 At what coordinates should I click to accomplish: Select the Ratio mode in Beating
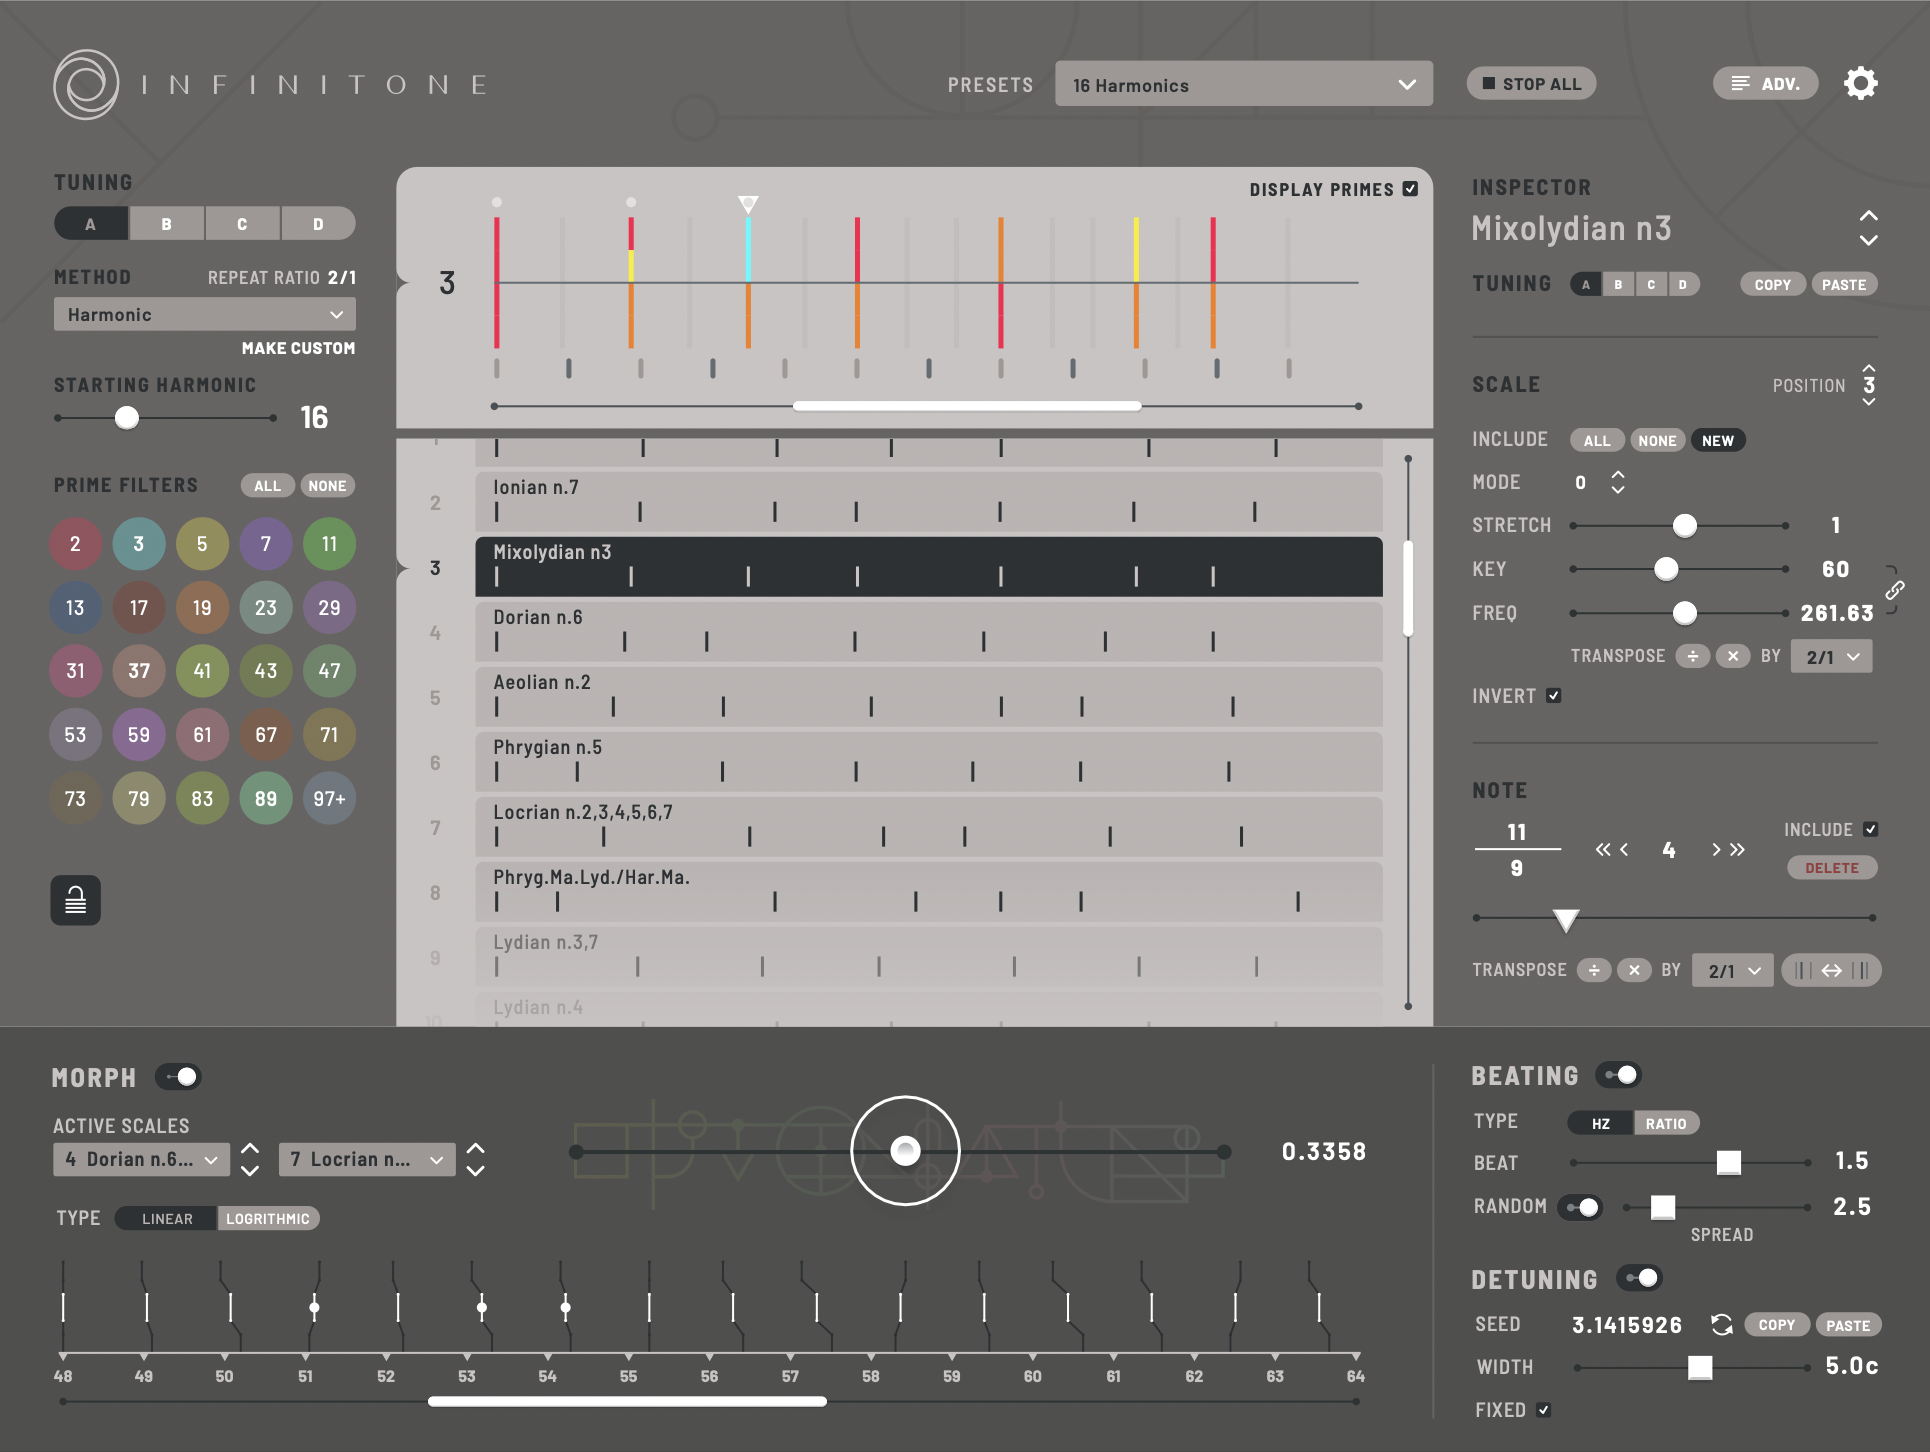(1666, 1122)
